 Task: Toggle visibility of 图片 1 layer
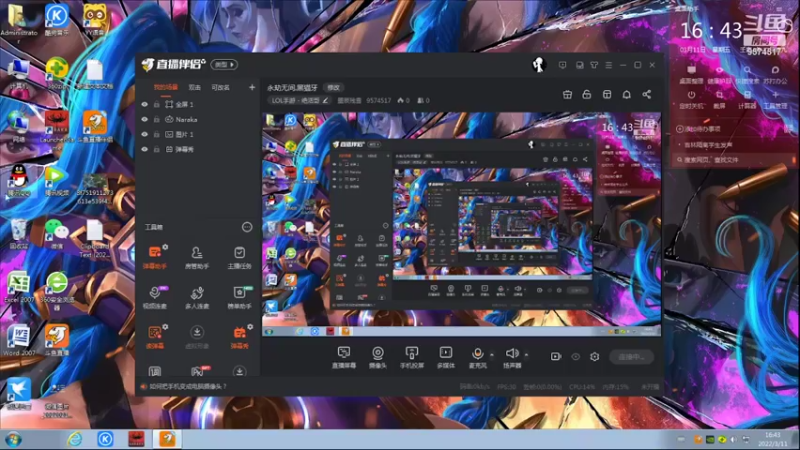pyautogui.click(x=144, y=134)
